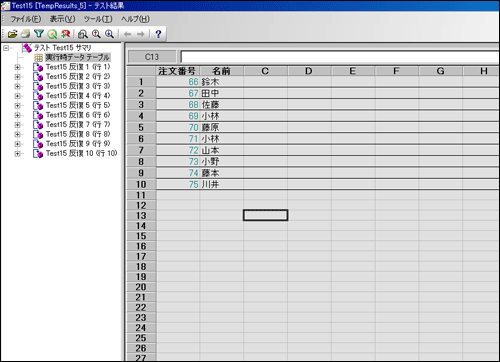Expand the Test15 反復 5 tree node
This screenshot has height=362, width=500.
17,106
